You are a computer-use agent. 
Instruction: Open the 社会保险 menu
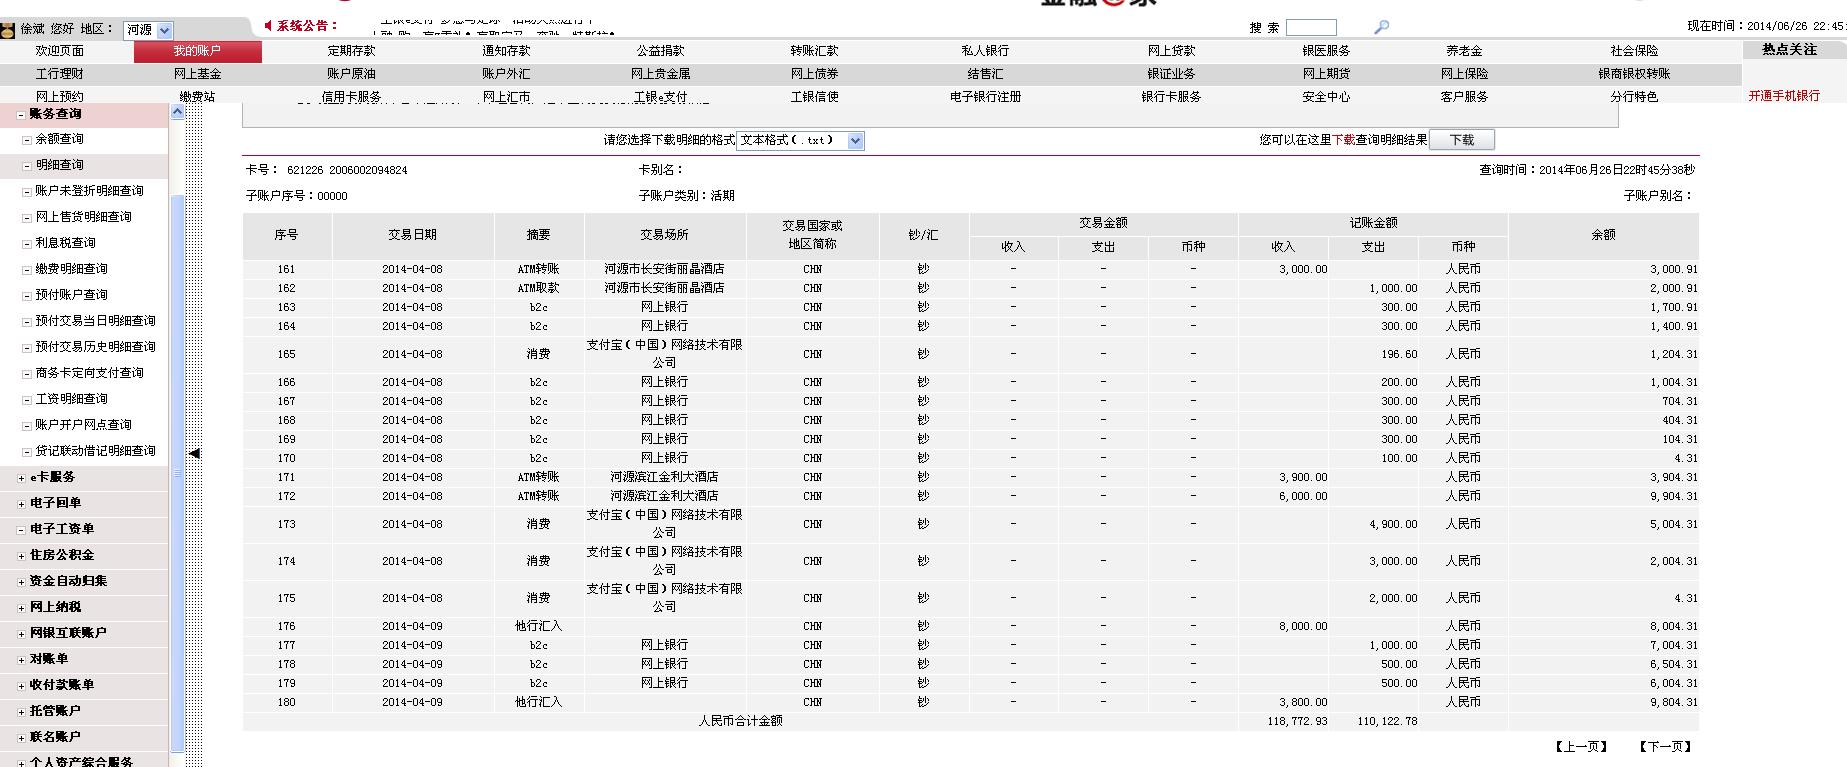point(1635,51)
